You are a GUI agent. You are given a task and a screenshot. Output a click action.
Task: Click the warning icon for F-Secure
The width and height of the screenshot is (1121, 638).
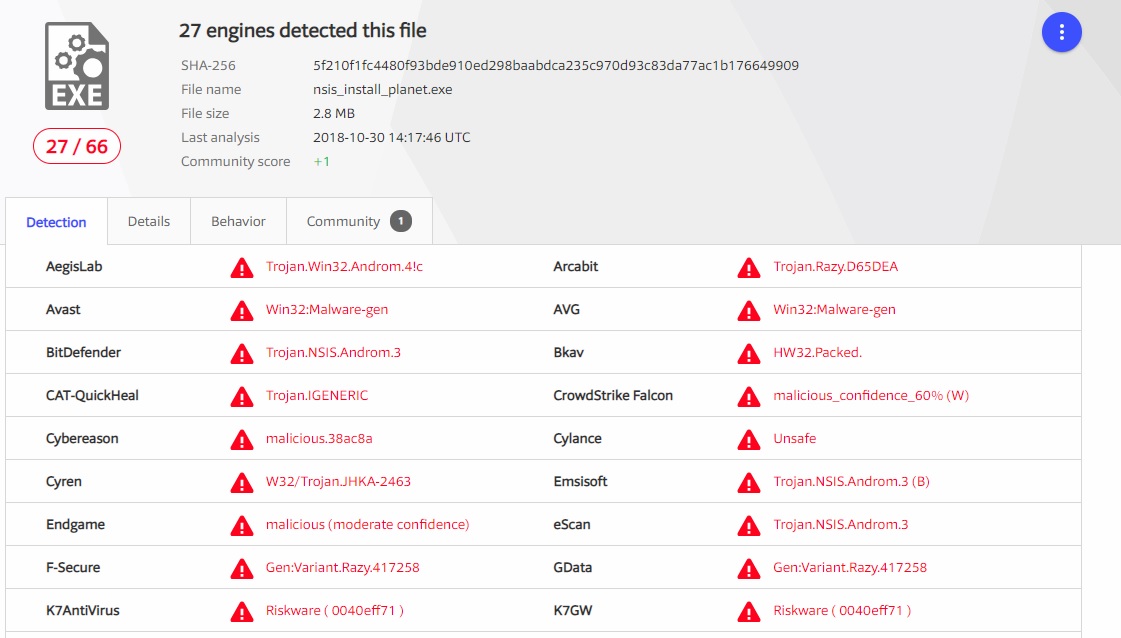tap(242, 569)
